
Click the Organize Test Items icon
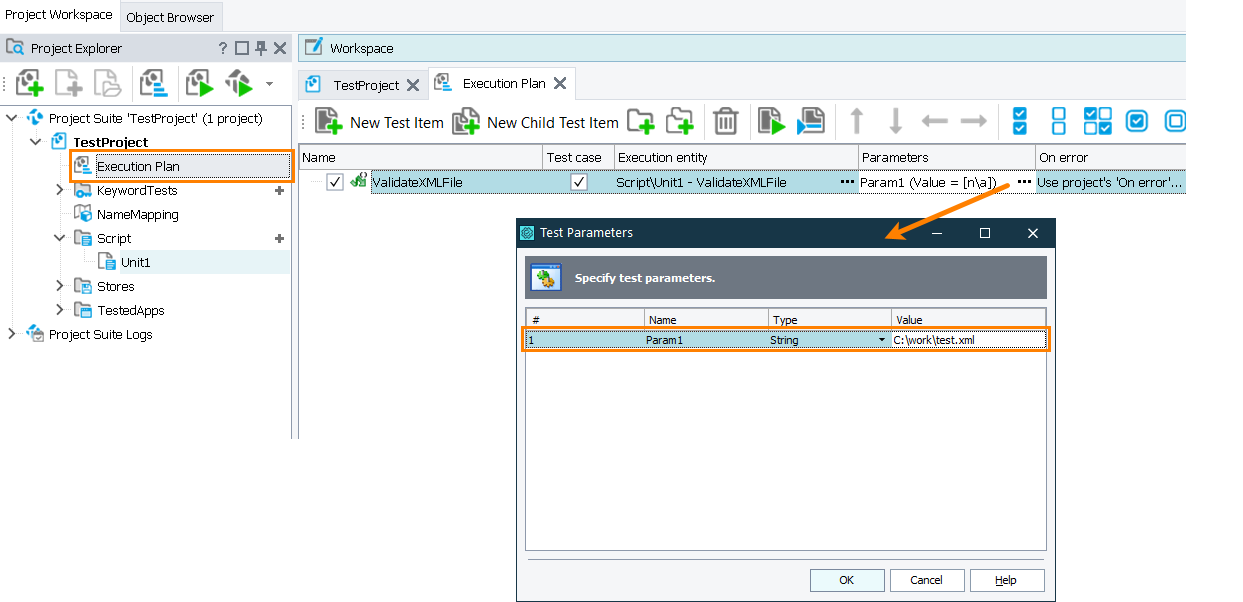(155, 83)
